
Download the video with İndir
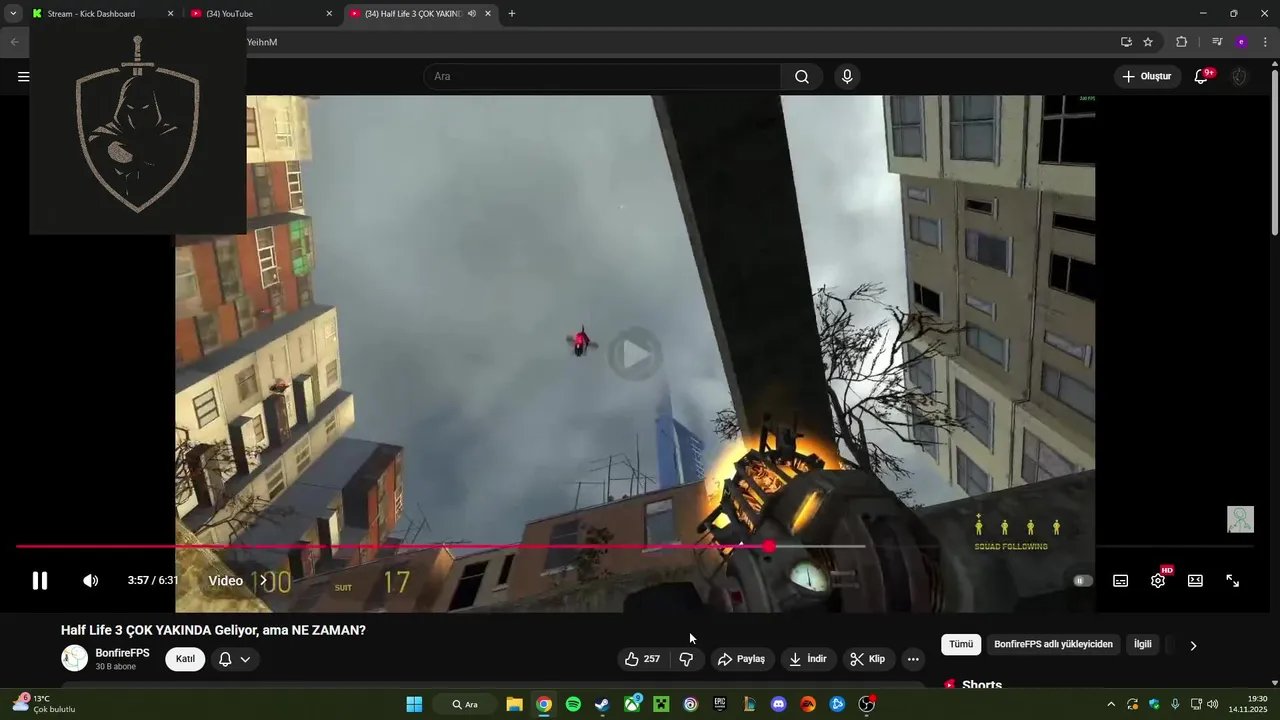[808, 659]
